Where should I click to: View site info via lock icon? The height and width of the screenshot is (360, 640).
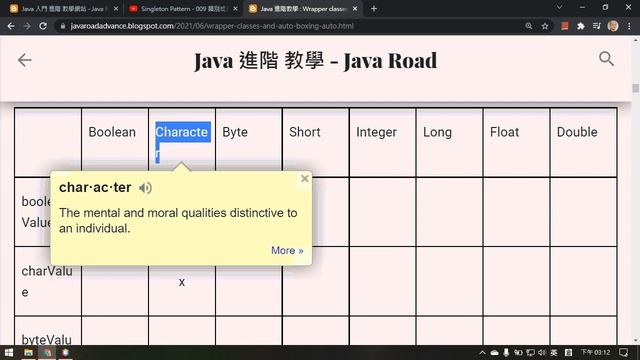coord(62,26)
